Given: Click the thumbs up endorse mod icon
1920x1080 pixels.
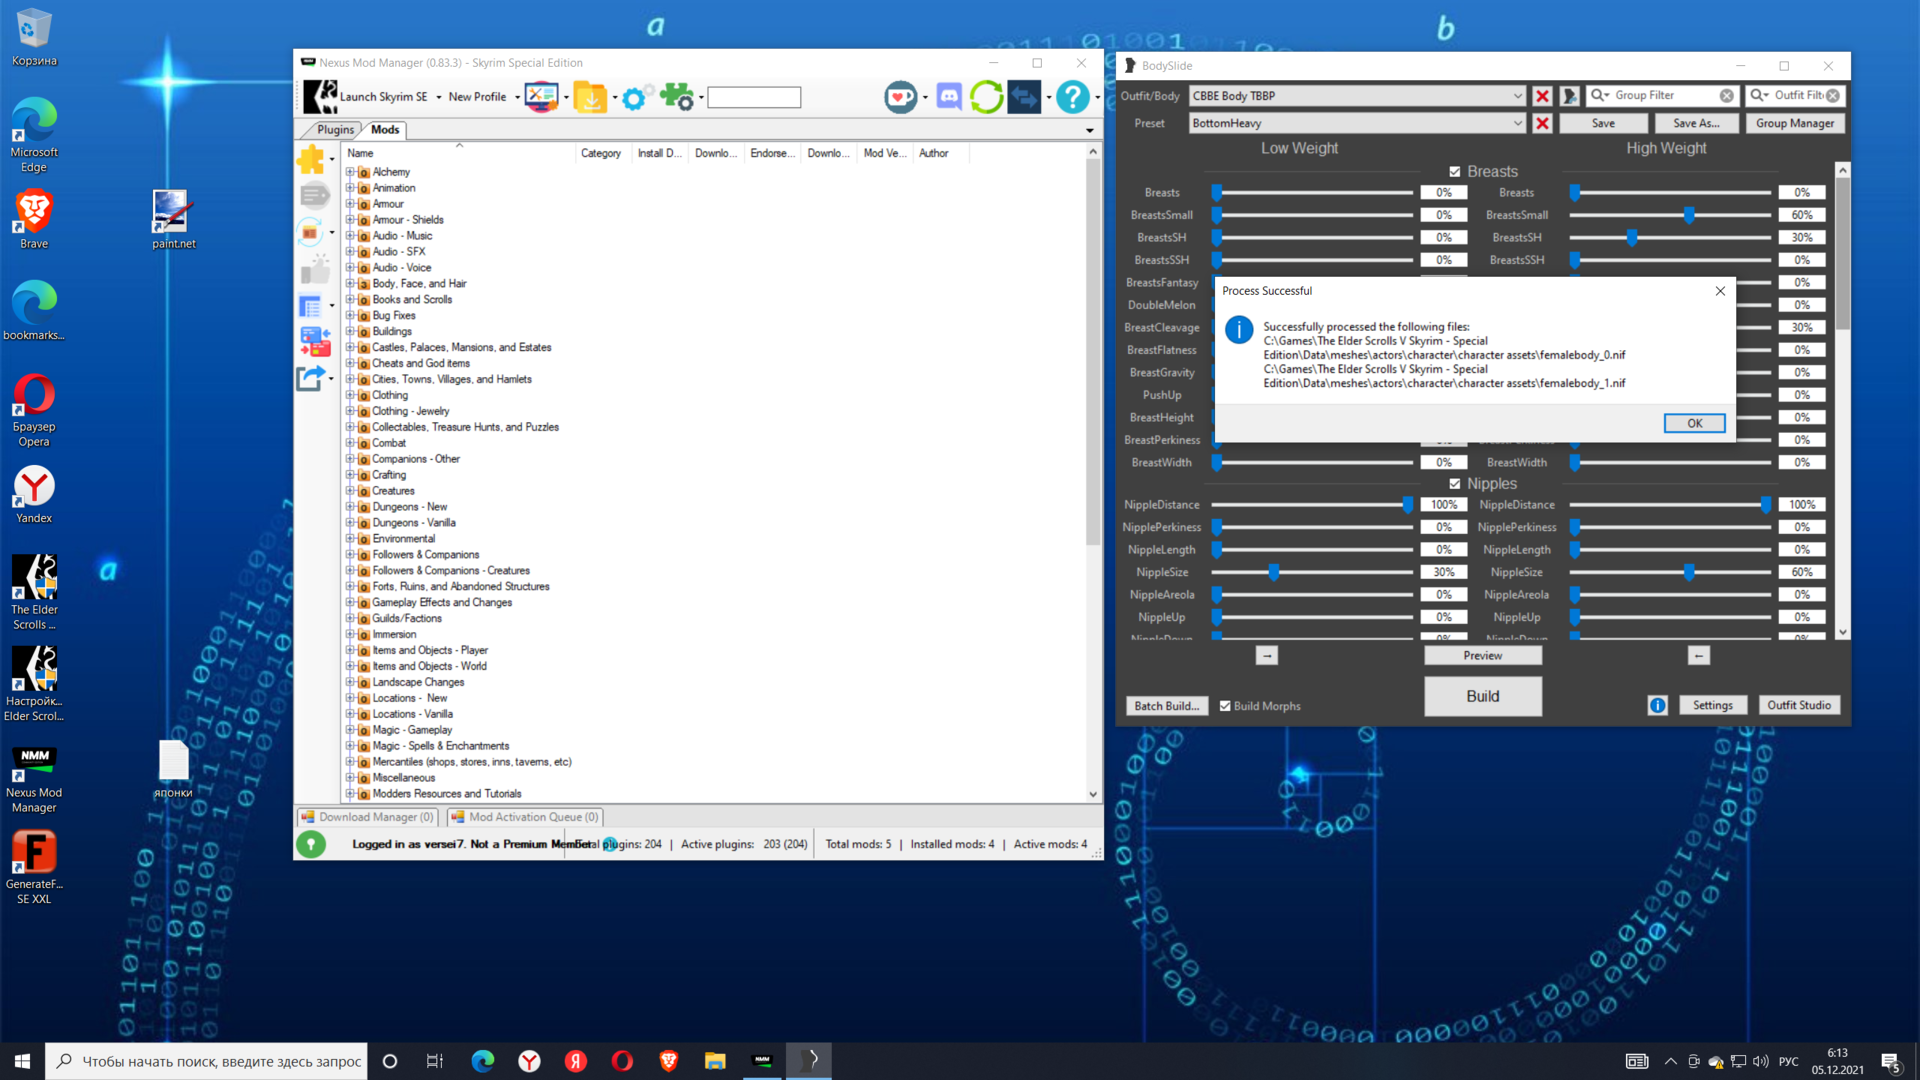Looking at the screenshot, I should pyautogui.click(x=315, y=270).
